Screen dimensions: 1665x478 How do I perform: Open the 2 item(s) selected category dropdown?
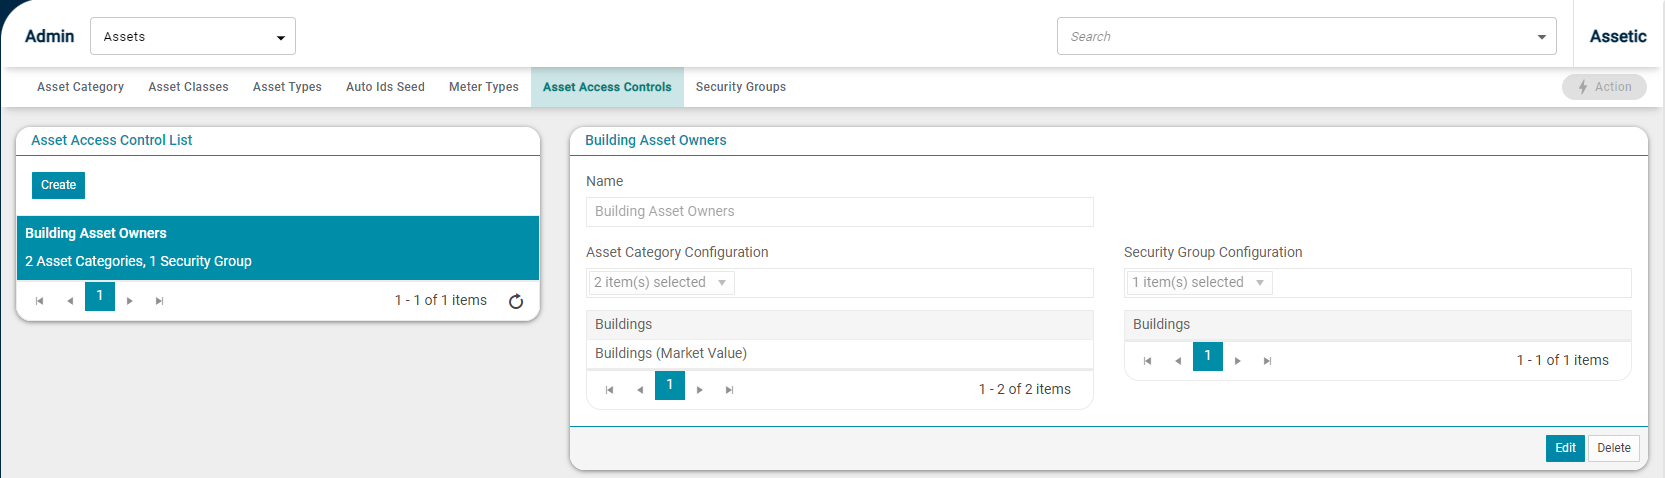[661, 283]
